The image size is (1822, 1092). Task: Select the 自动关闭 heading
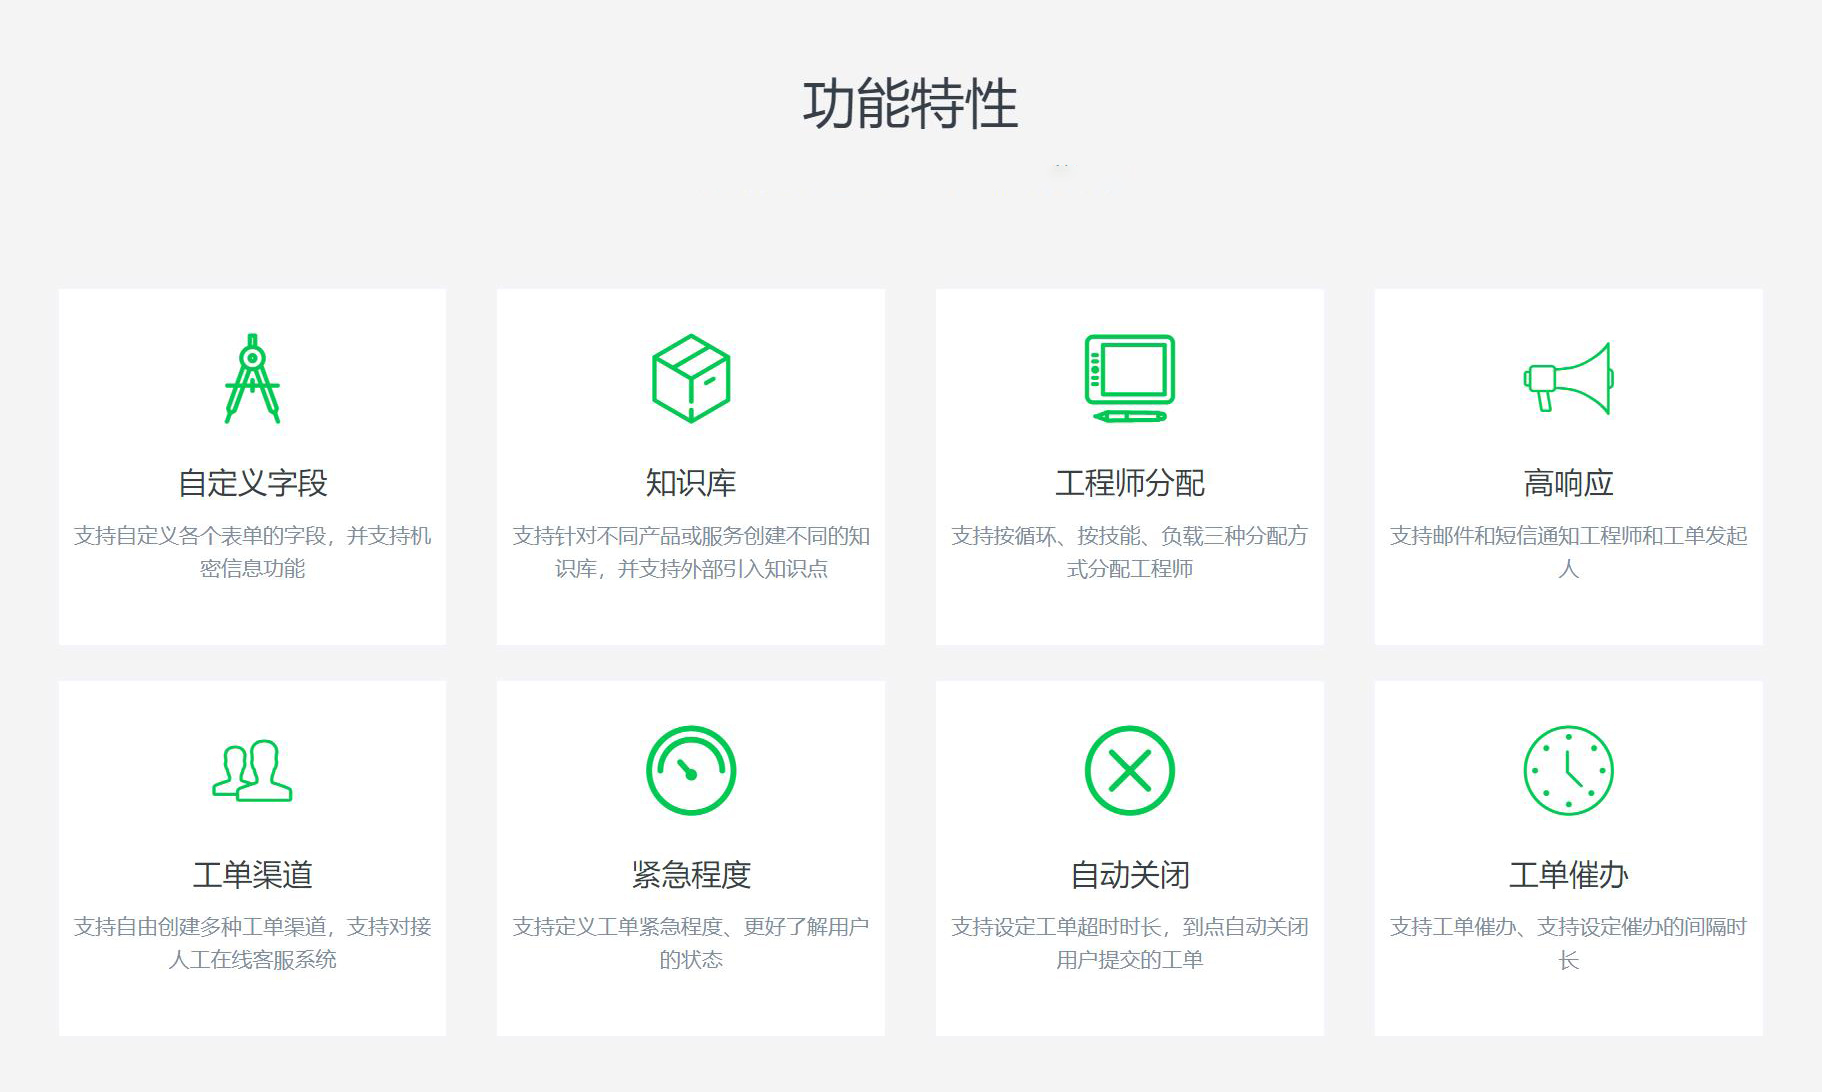1130,875
